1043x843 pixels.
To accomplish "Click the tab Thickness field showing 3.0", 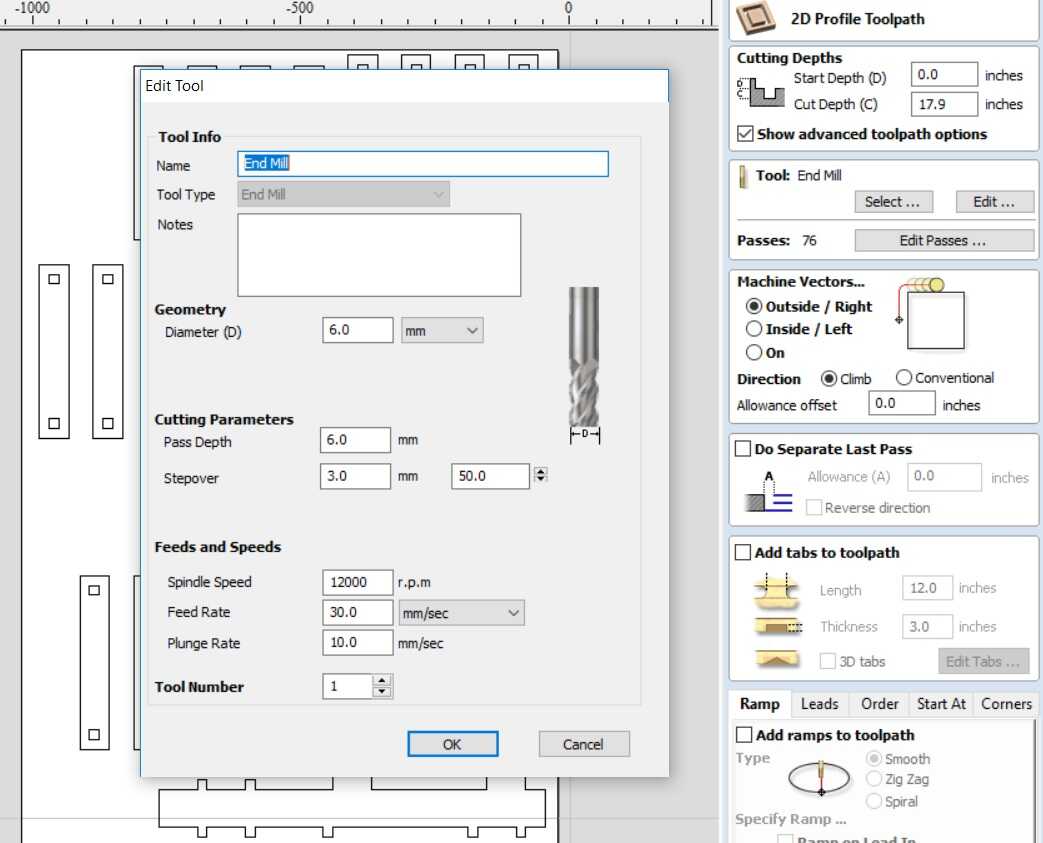I will (x=927, y=626).
